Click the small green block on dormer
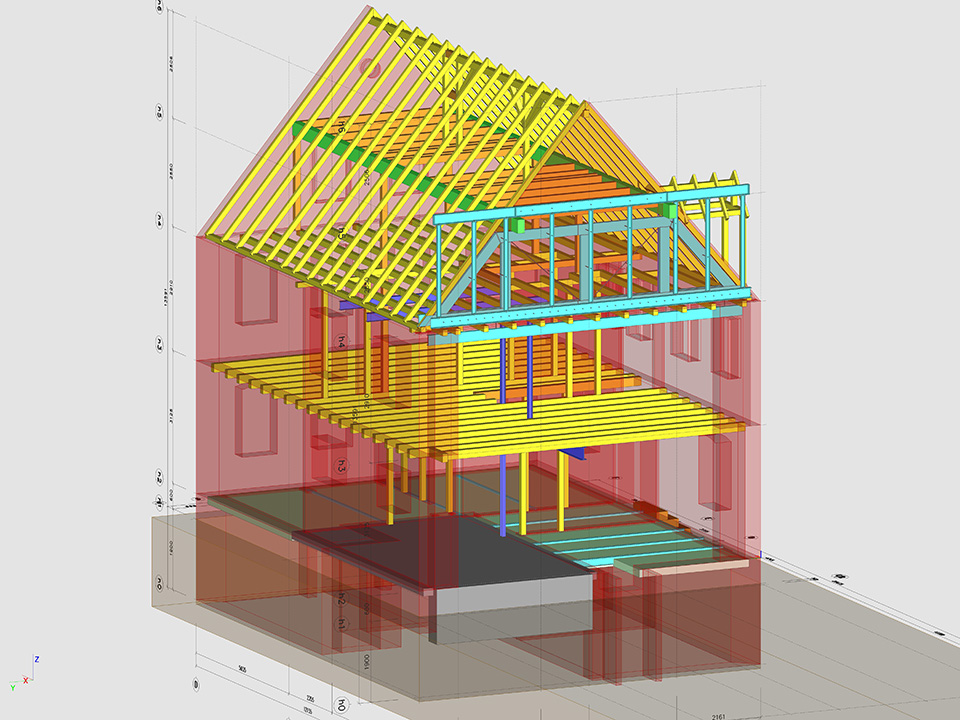960x720 pixels. (x=520, y=225)
